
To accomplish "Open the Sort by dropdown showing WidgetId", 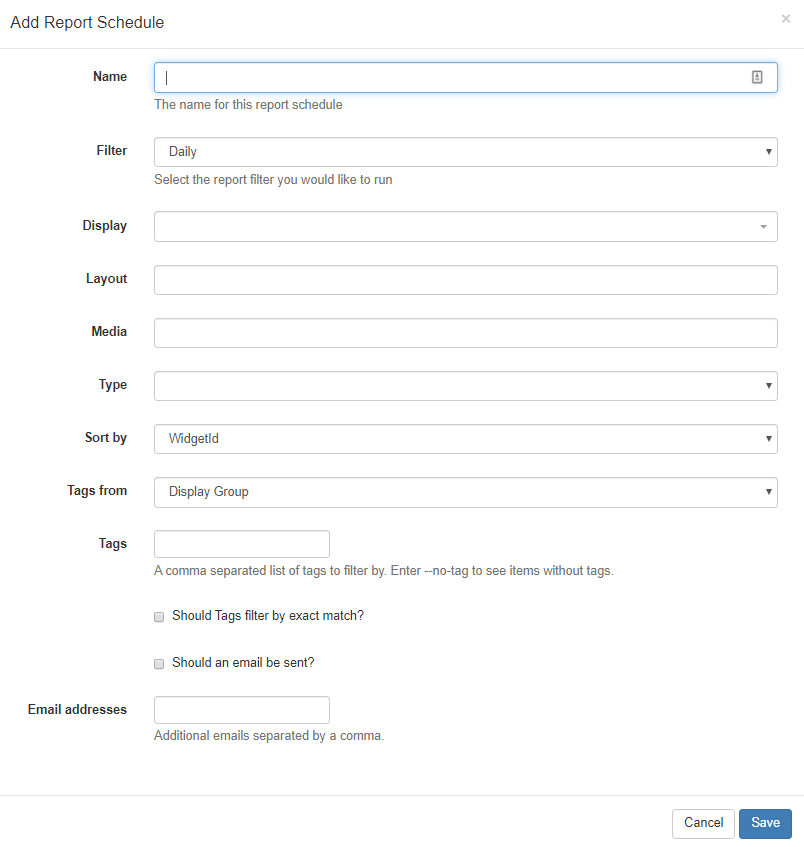I will [x=465, y=439].
